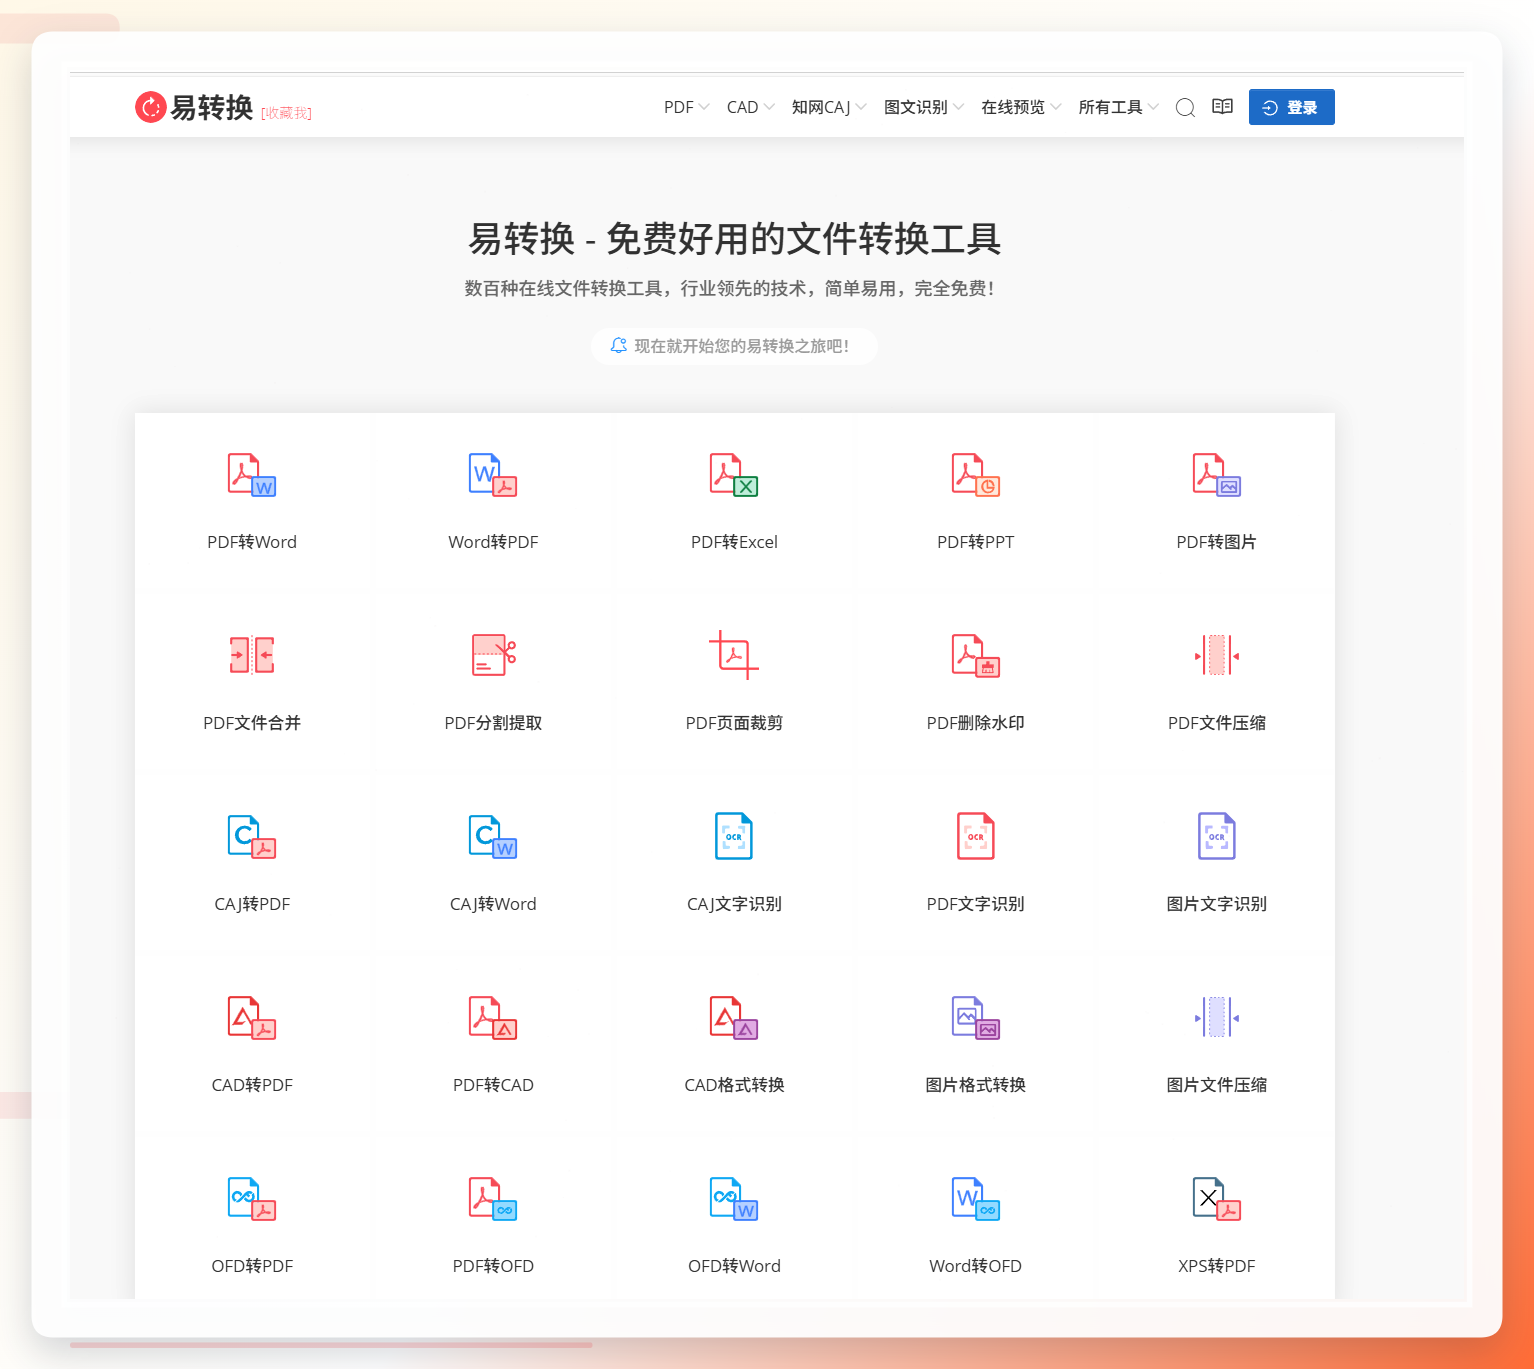Image resolution: width=1534 pixels, height=1369 pixels.
Task: Click the CAD转PDF text label
Action: pos(252,1085)
